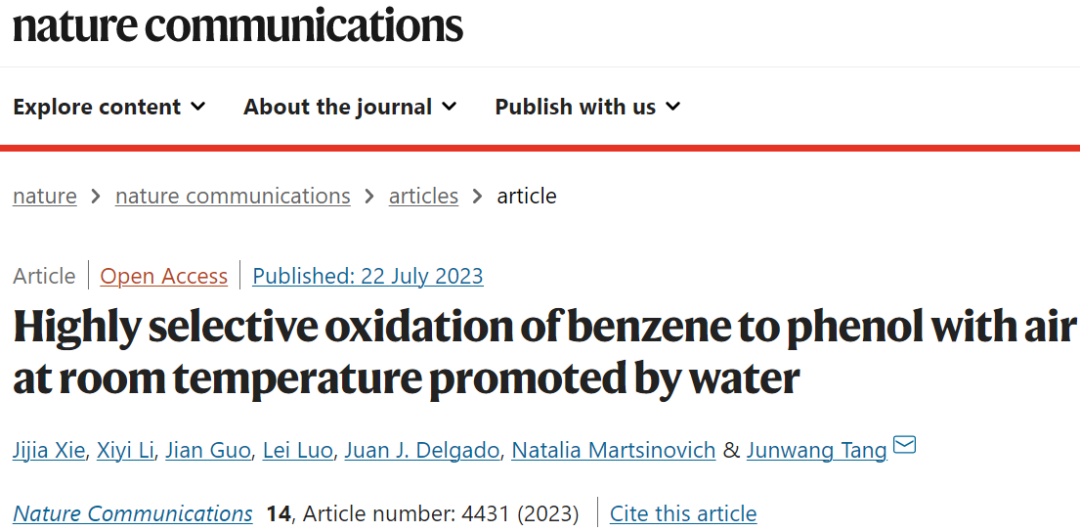1080x532 pixels.
Task: Click Cite this article link
Action: tap(683, 513)
